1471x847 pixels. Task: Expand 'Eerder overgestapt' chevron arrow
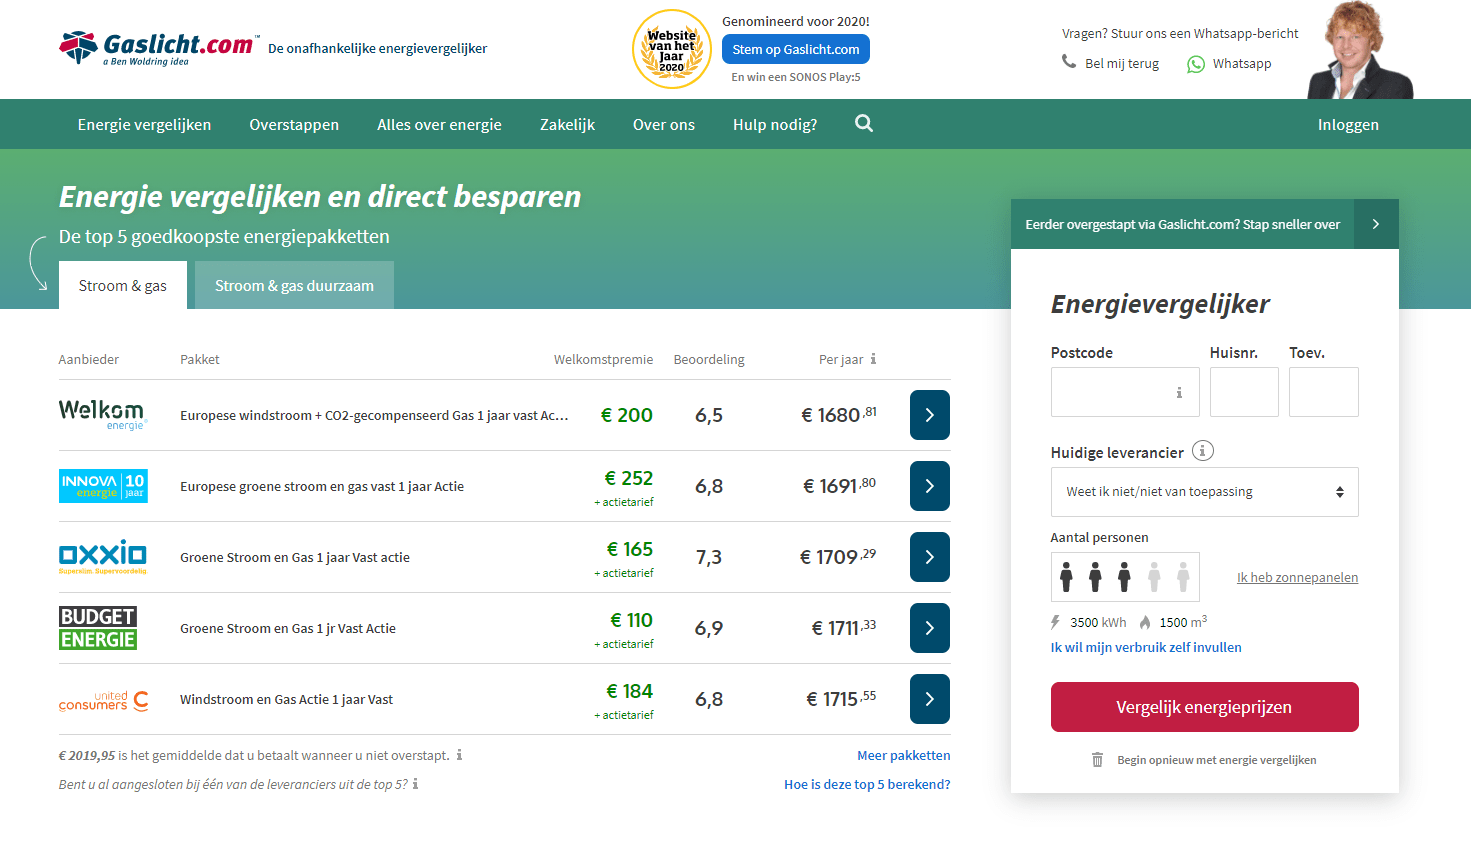tap(1376, 224)
